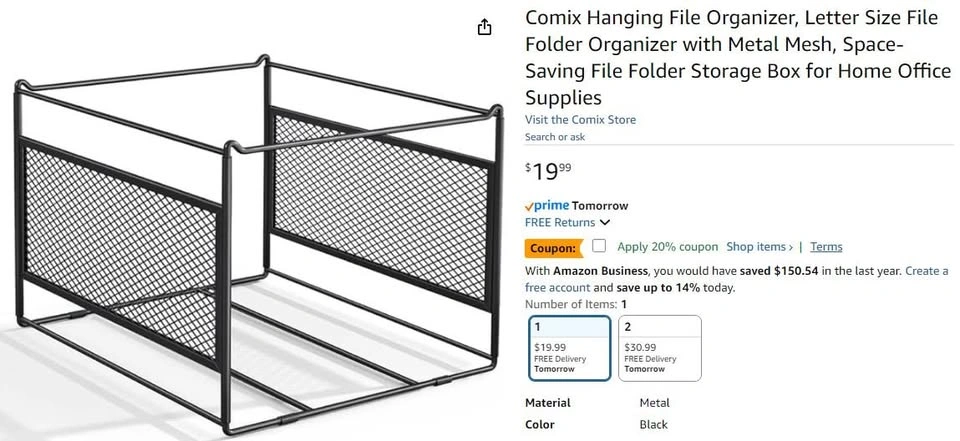Screen dimensions: 960x441
Task: Click the Tomorrow delivery text beside Prime
Action: click(x=600, y=205)
